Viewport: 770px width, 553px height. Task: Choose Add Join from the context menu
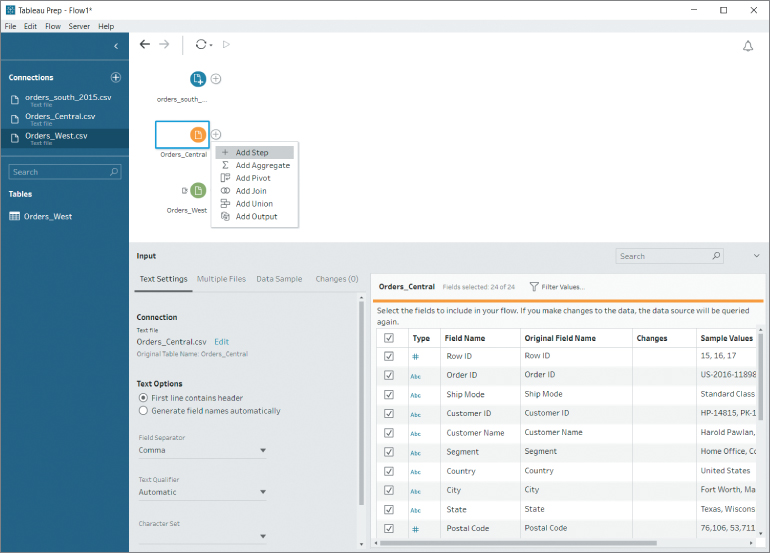(255, 191)
